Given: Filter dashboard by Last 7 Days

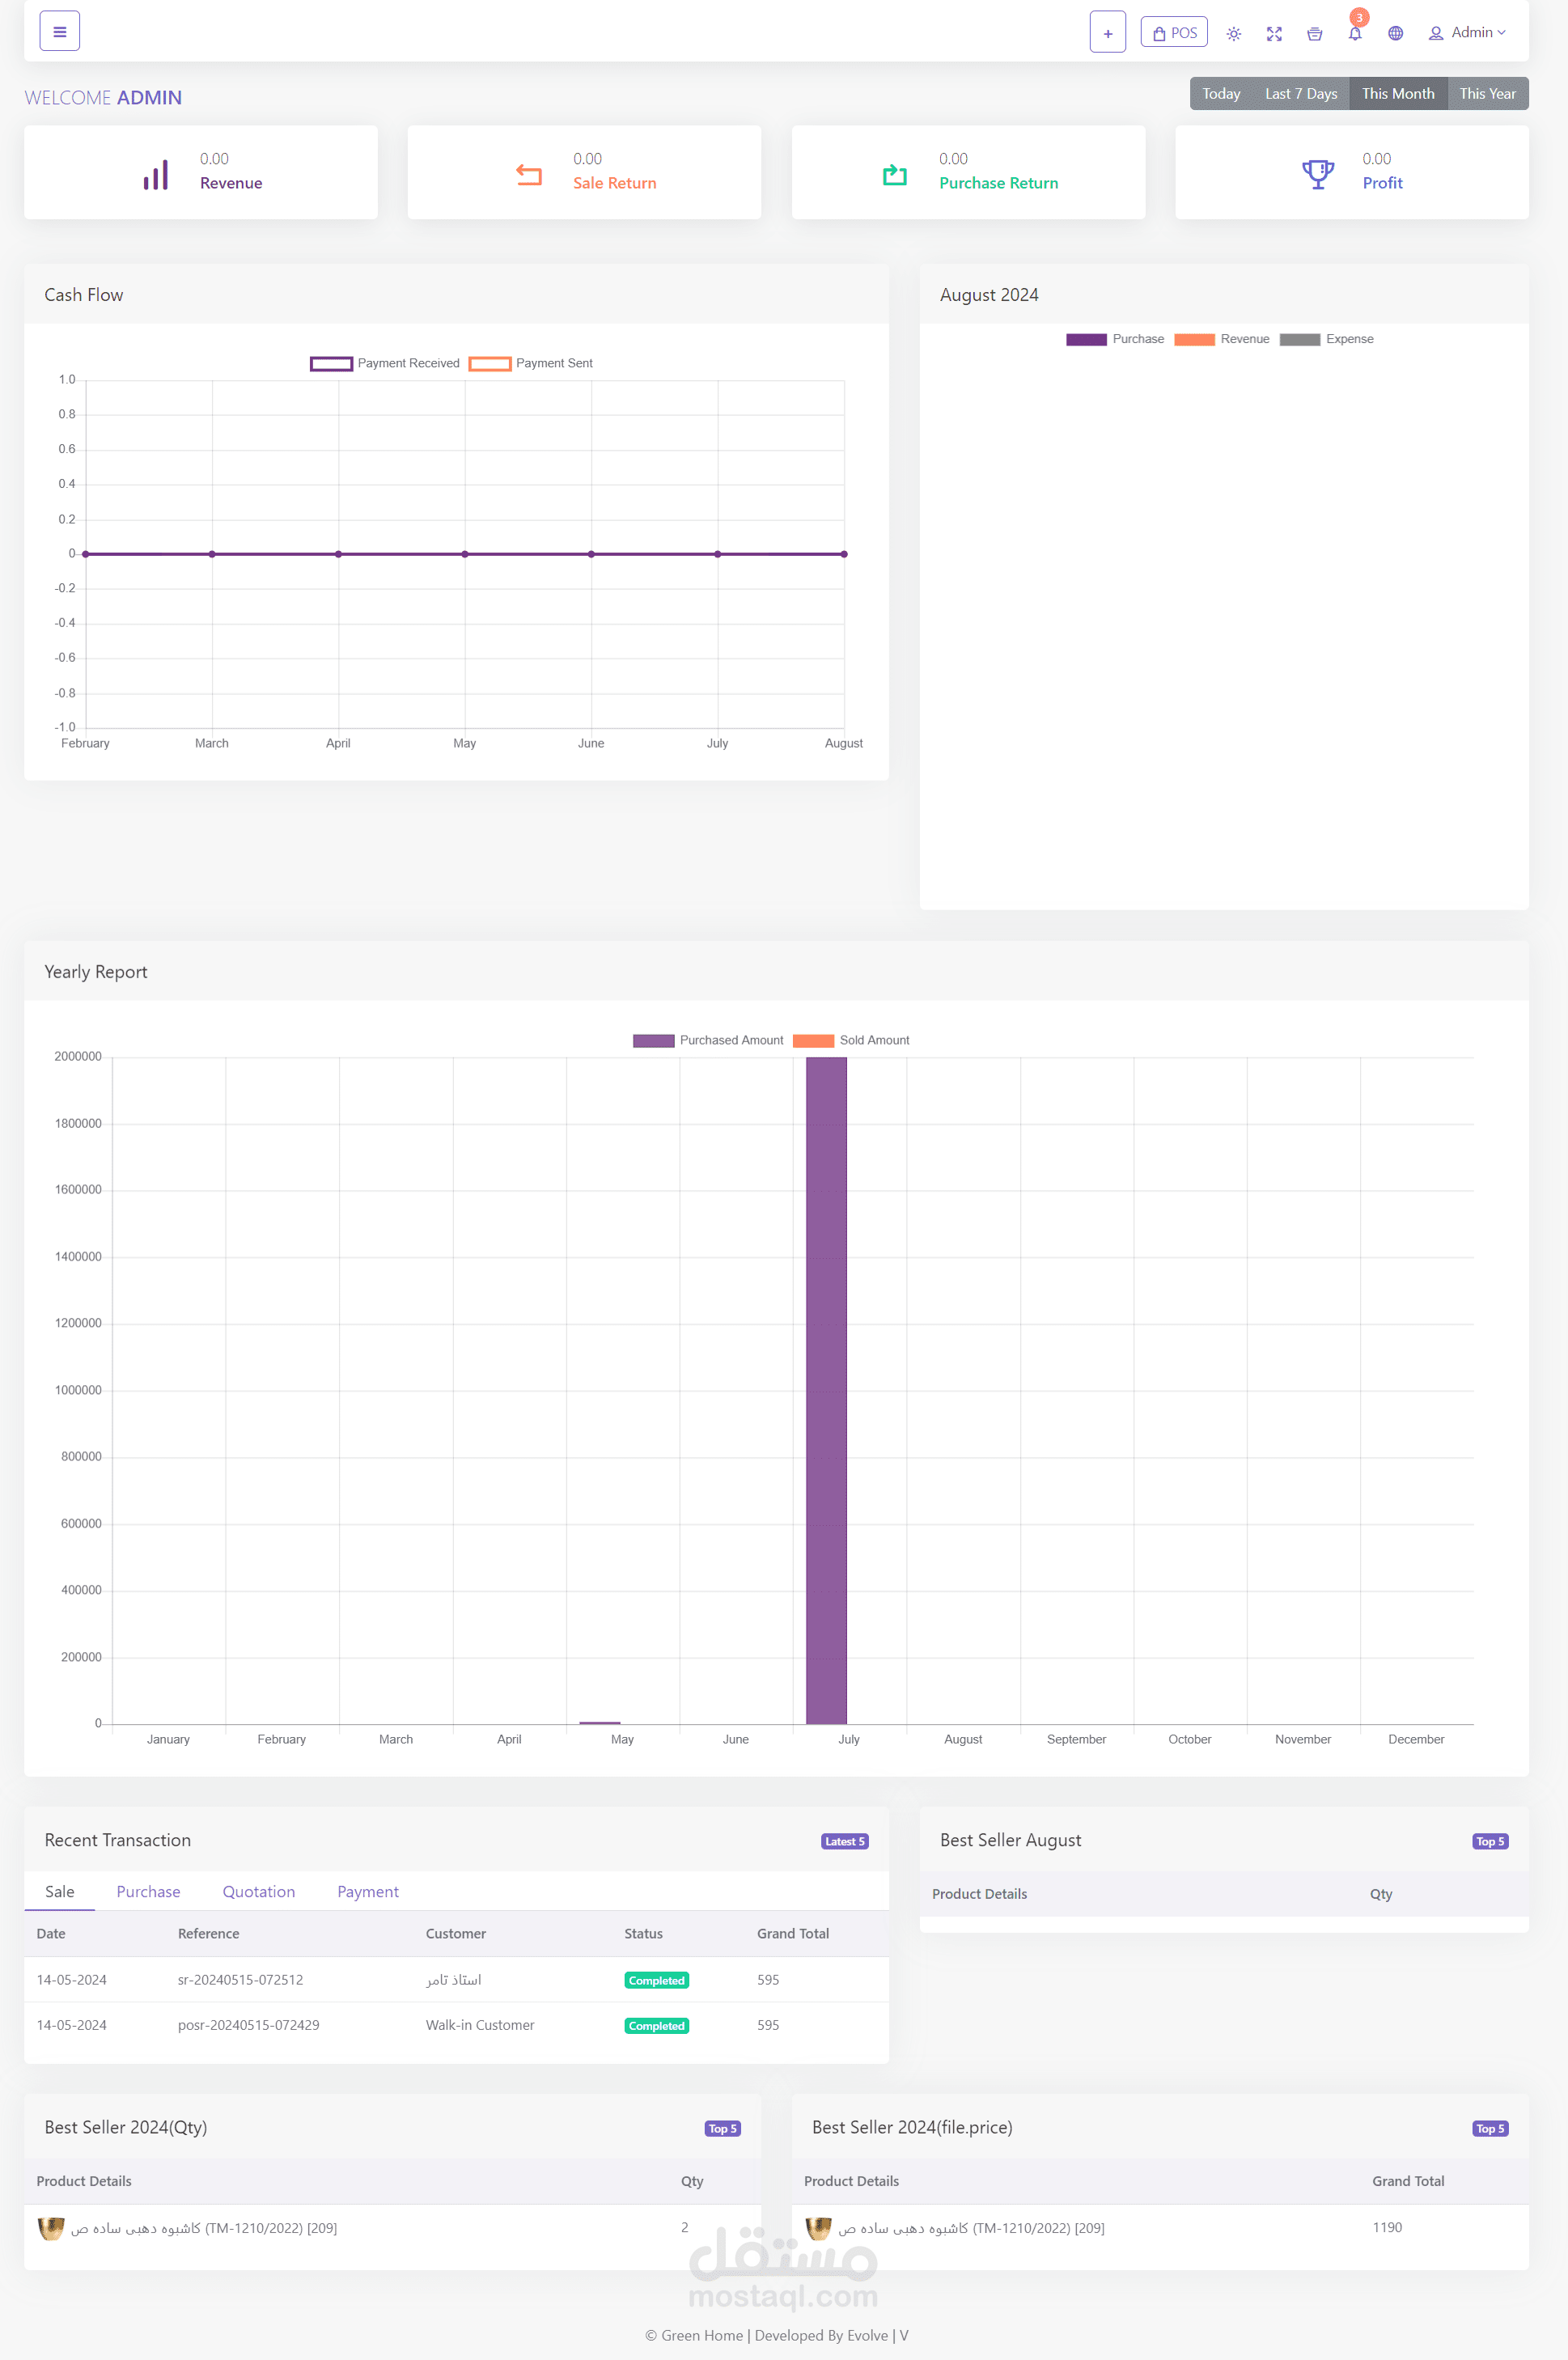Looking at the screenshot, I should (1300, 93).
